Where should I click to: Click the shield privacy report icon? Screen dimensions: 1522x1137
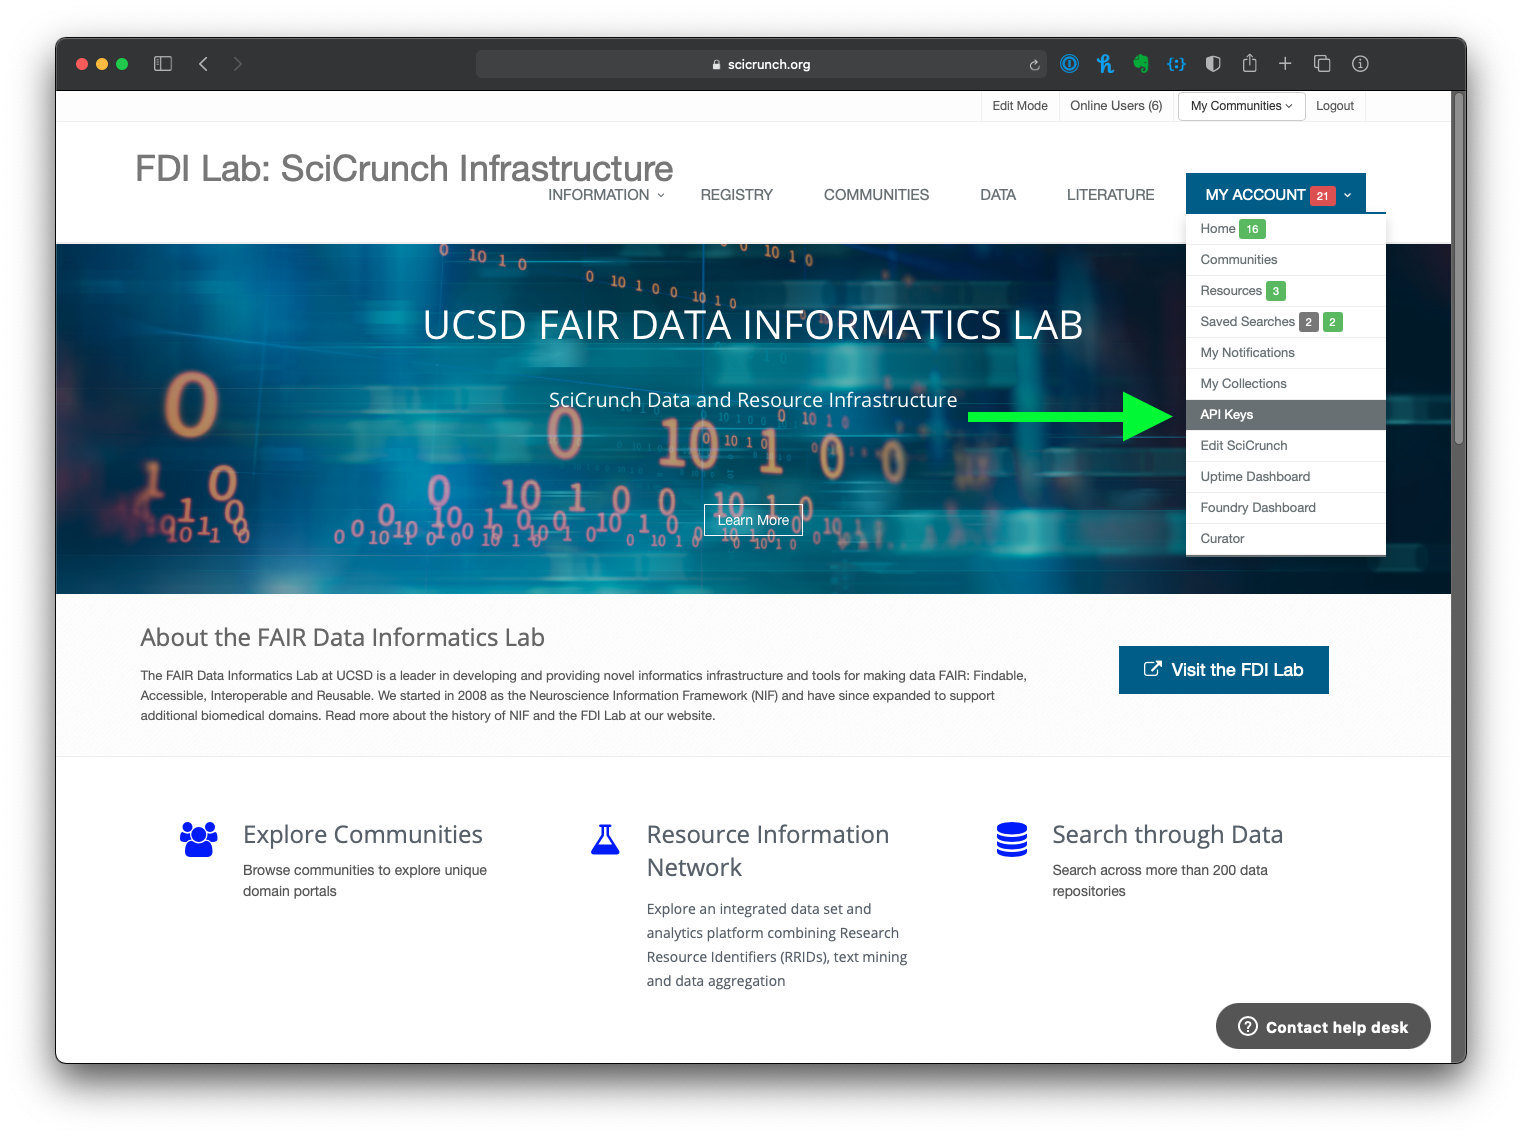[1213, 64]
